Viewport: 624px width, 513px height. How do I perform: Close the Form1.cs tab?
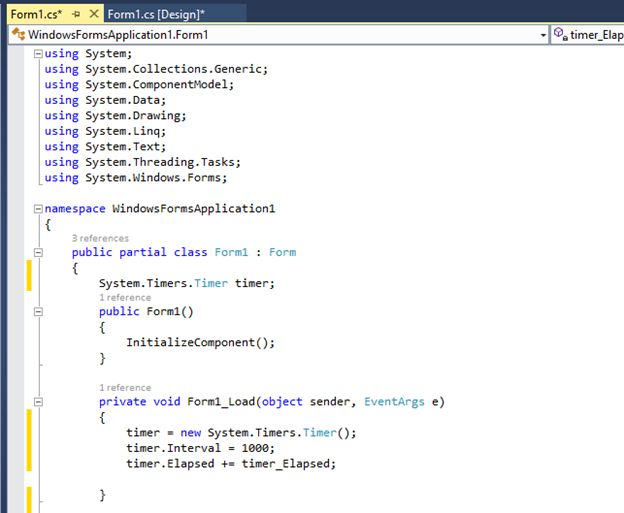pos(94,14)
